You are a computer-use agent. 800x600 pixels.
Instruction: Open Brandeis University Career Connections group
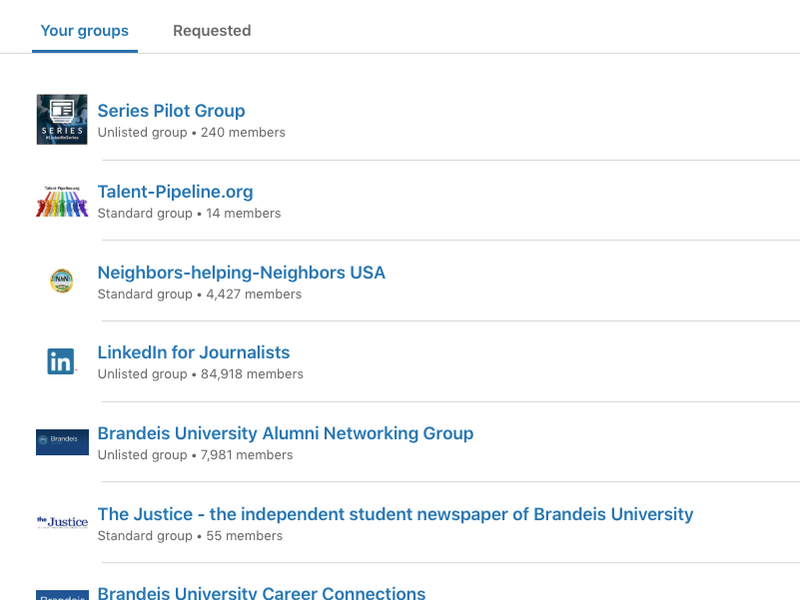(261, 593)
